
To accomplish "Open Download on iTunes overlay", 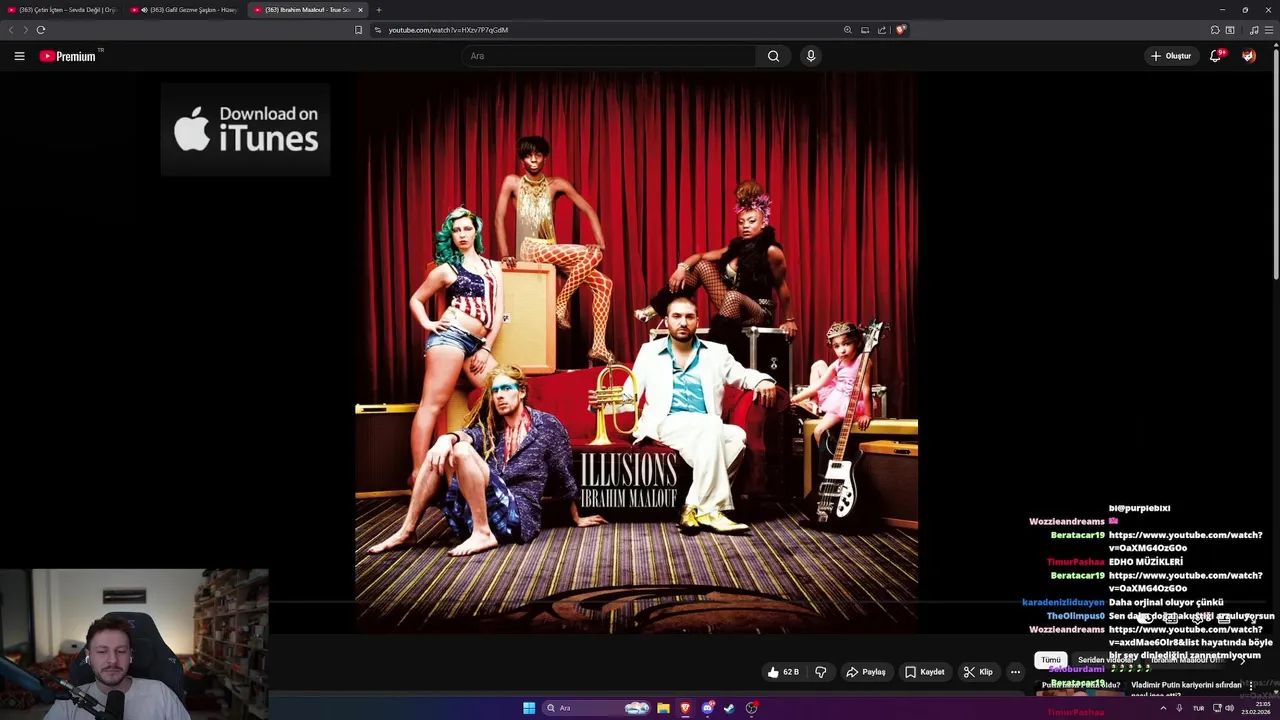I will point(245,129).
